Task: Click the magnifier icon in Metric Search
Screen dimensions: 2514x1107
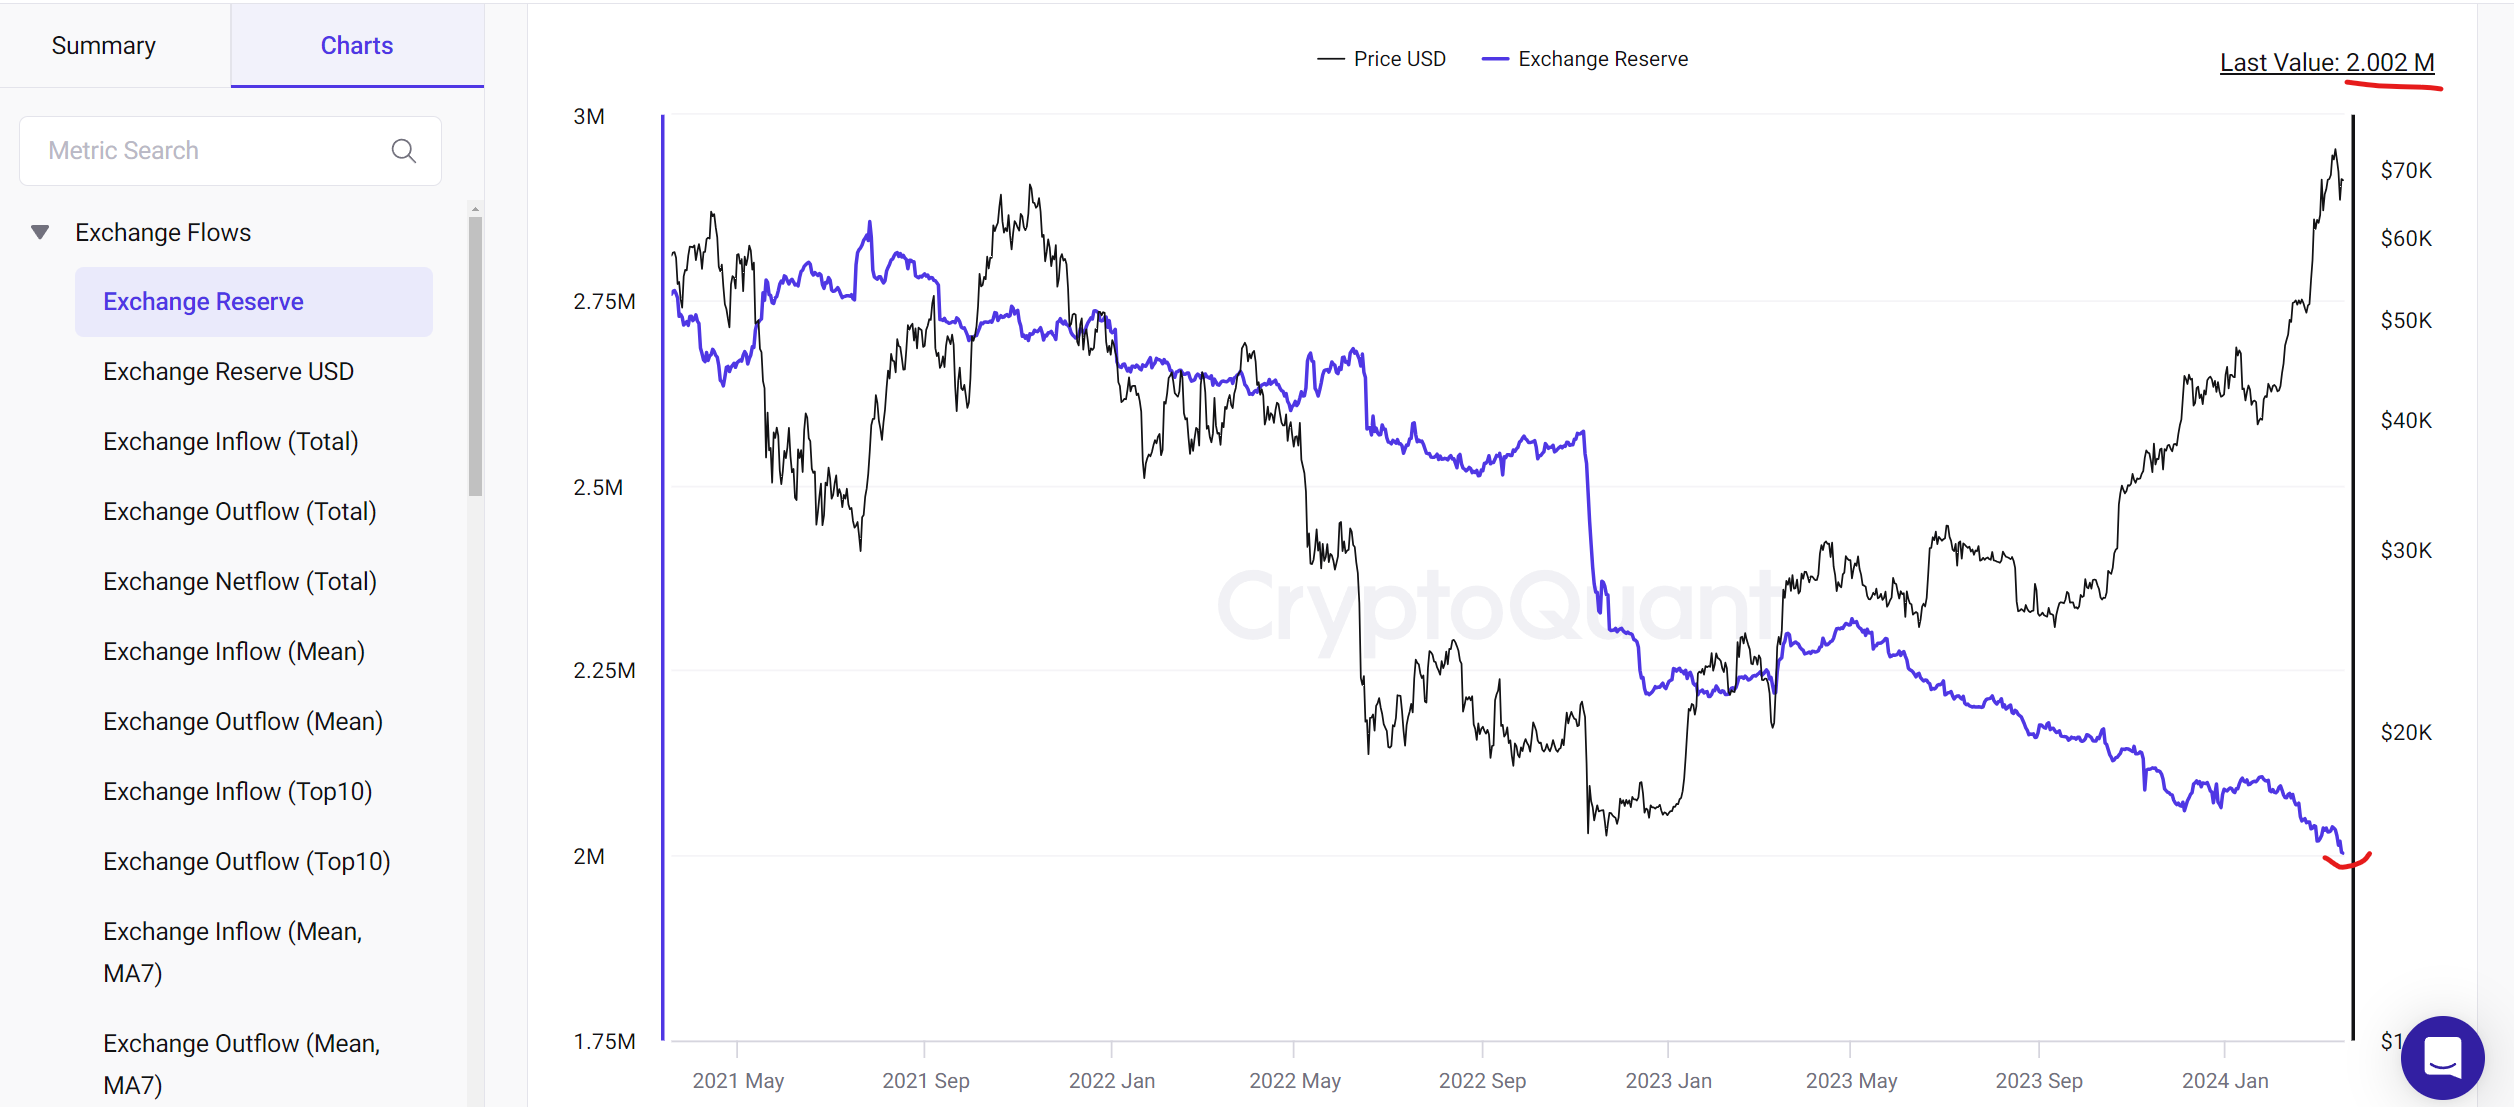Action: click(x=404, y=151)
